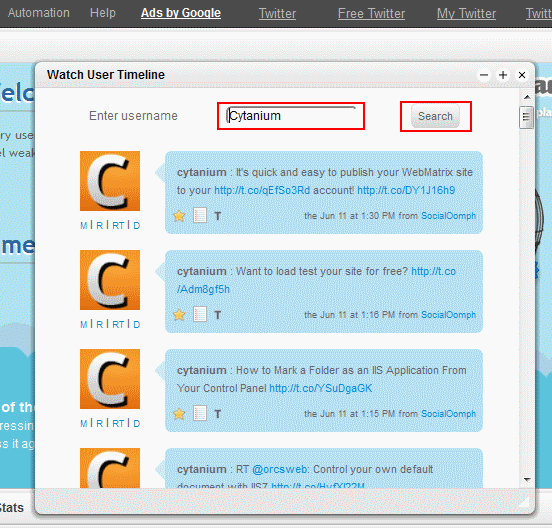
Task: Click M link under WebMatrix tweet avatar
Action: coord(83,225)
